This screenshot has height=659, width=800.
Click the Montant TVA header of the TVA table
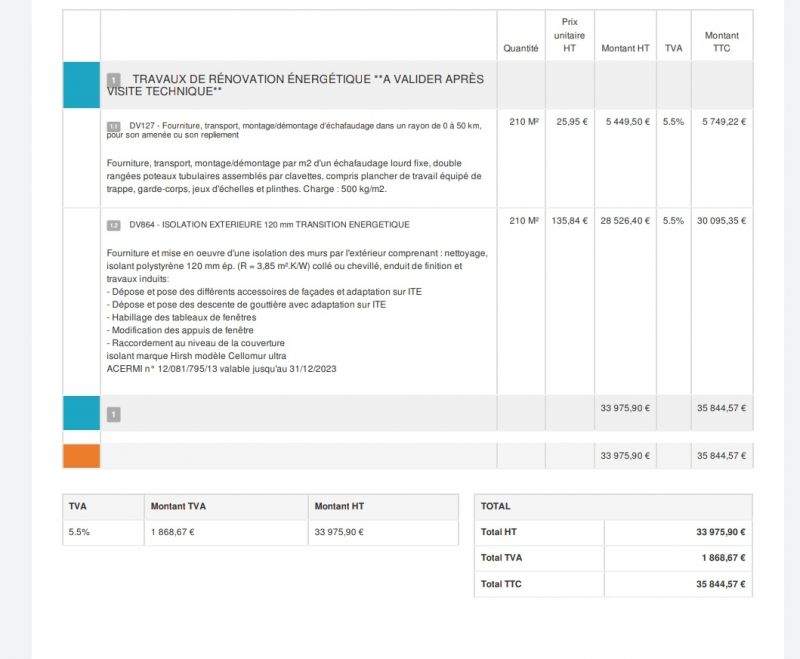tap(178, 506)
